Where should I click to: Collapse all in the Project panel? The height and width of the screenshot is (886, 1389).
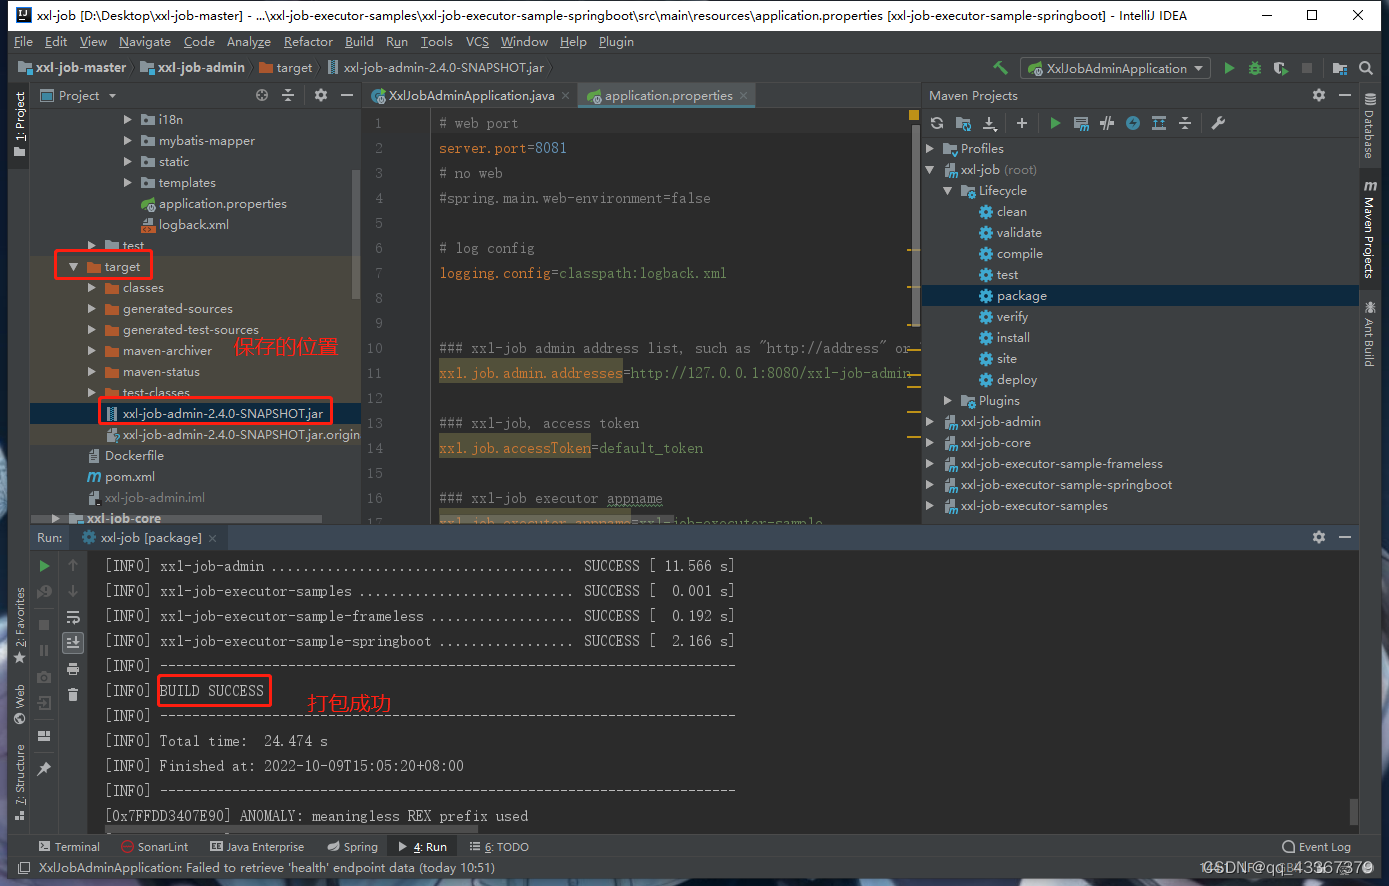click(x=288, y=95)
